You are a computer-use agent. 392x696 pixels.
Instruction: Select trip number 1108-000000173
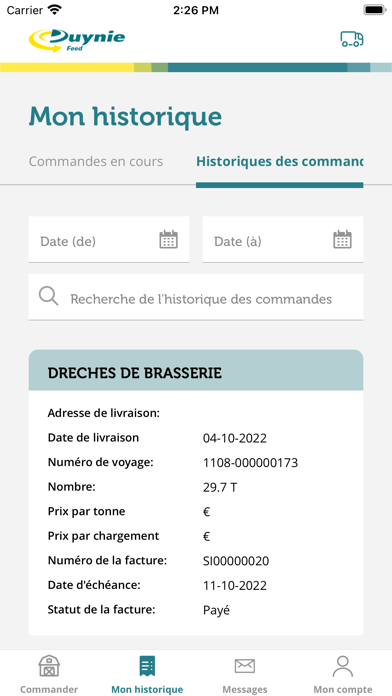[250, 463]
